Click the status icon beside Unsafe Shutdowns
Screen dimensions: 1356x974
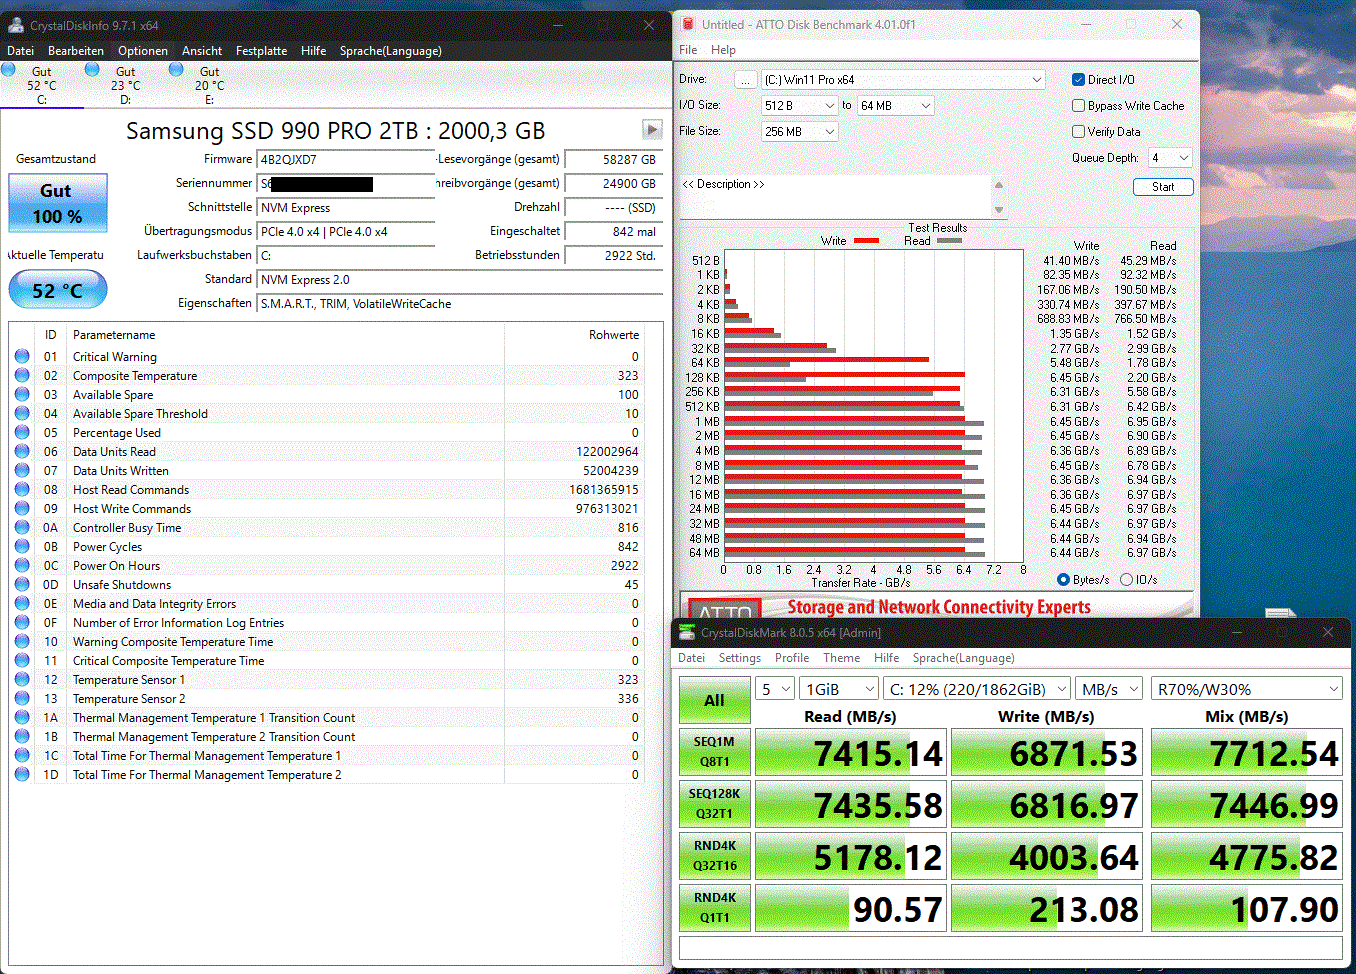(22, 584)
